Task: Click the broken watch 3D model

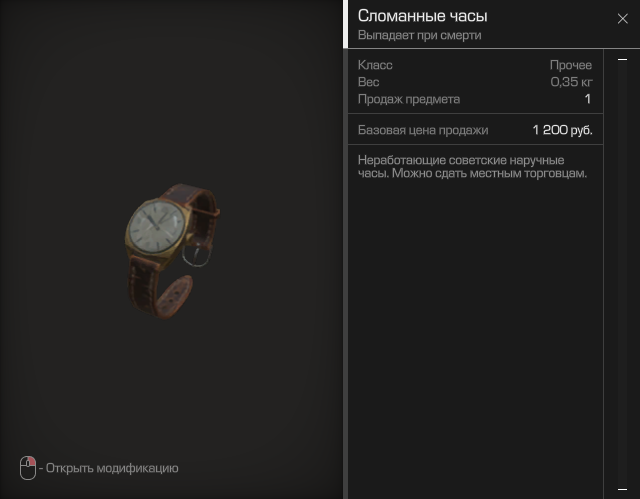Action: pyautogui.click(x=172, y=251)
